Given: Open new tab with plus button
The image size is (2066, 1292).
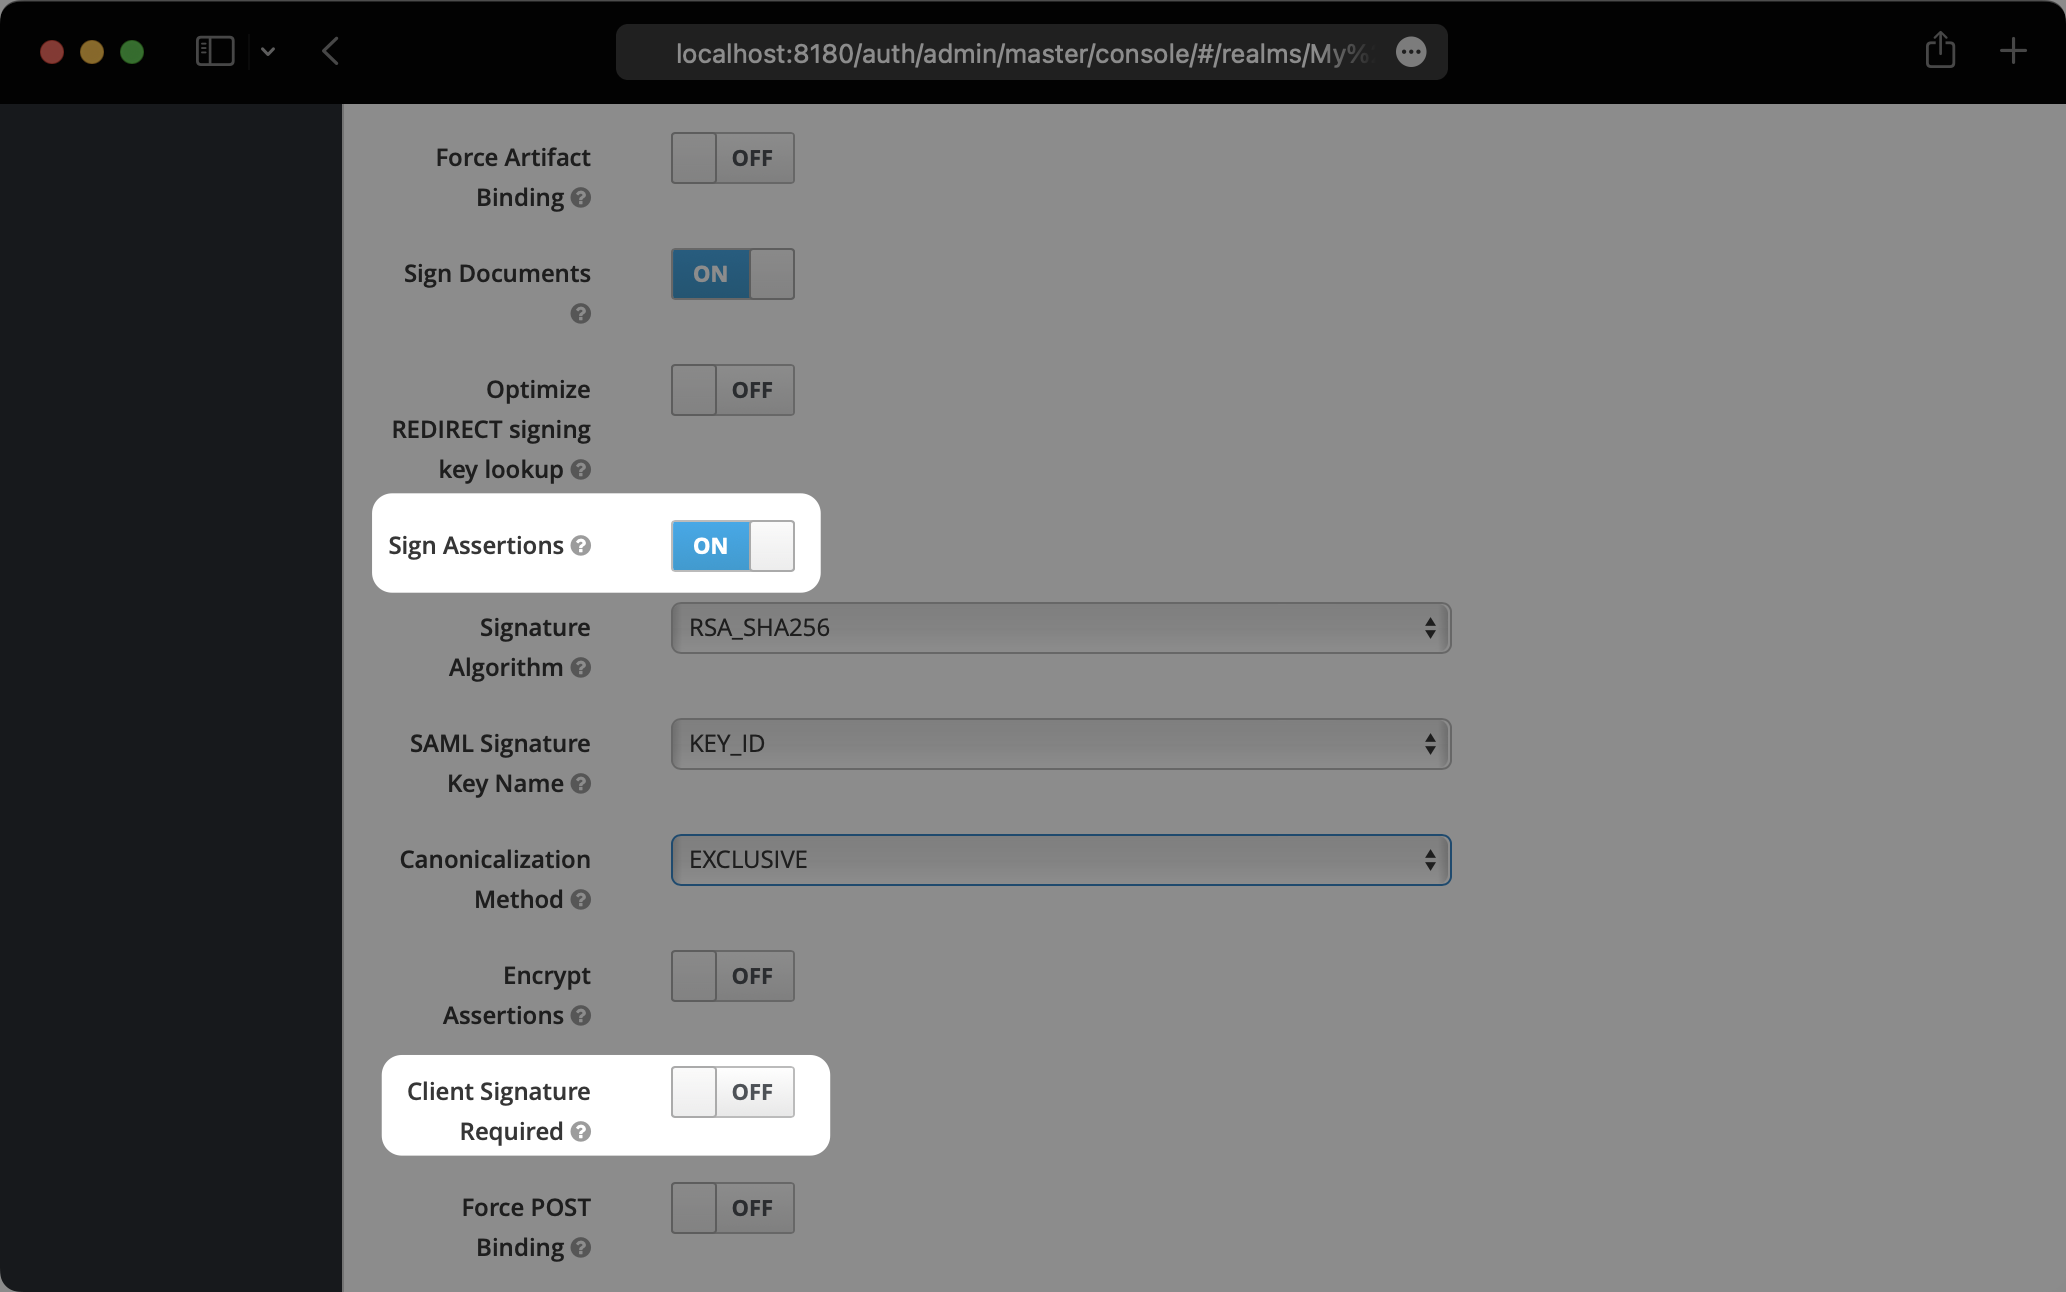Looking at the screenshot, I should [2012, 51].
